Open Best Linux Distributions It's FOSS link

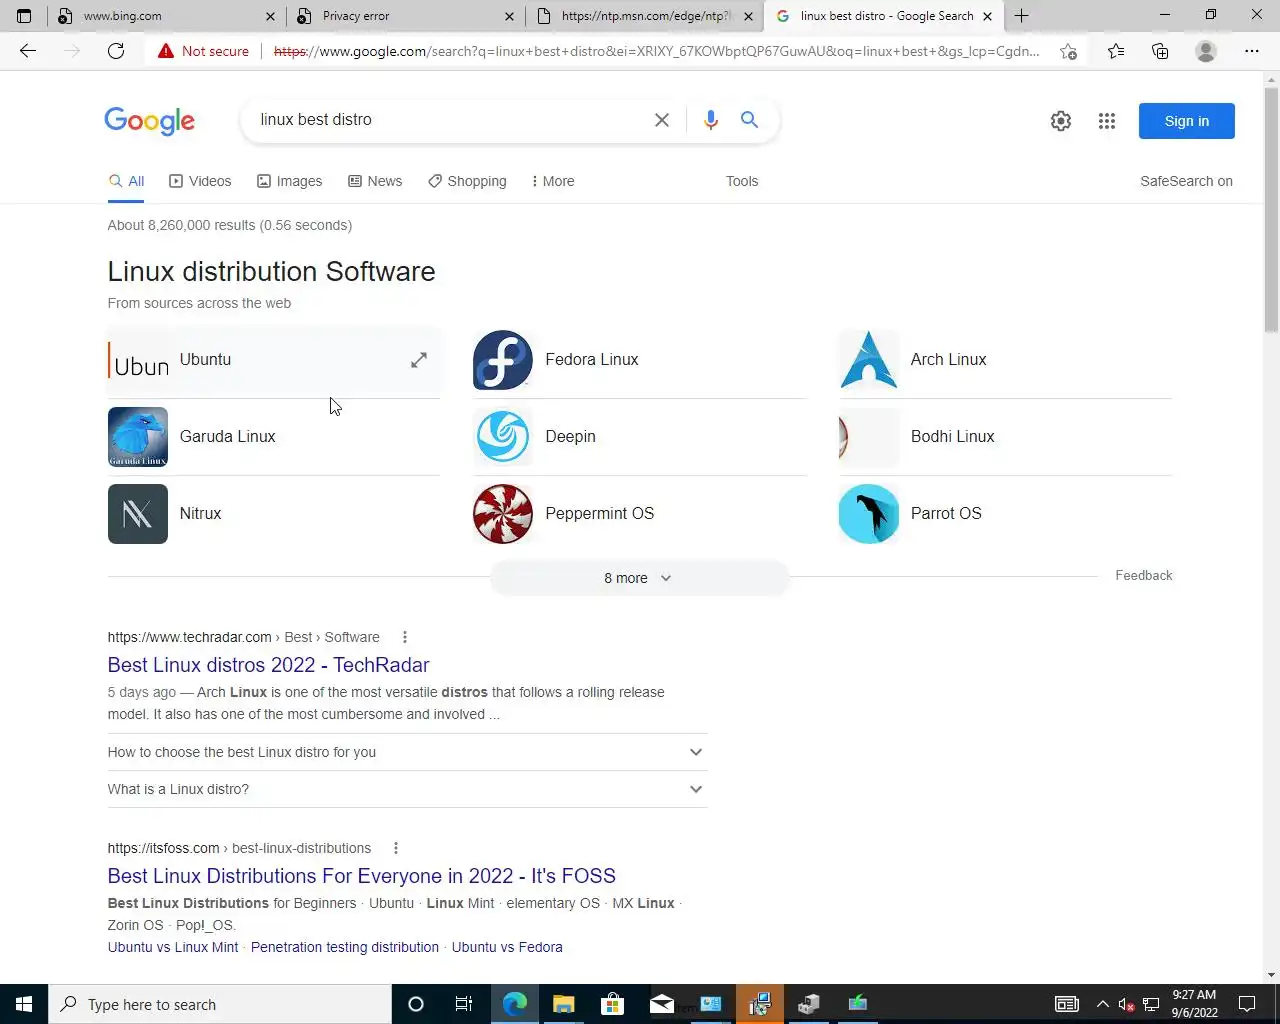pyautogui.click(x=362, y=876)
